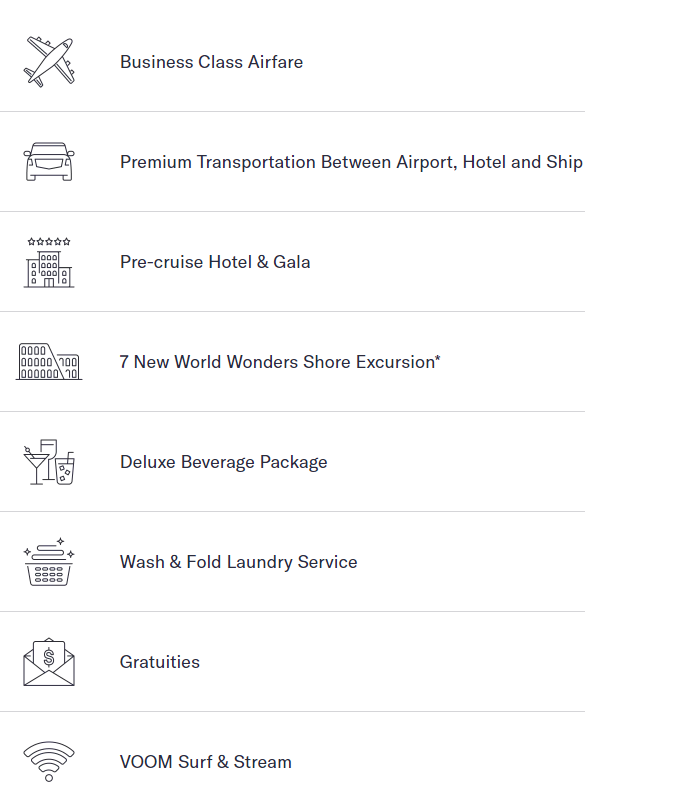Select the five-star hotel building icon
The image size is (677, 790).
tap(49, 262)
